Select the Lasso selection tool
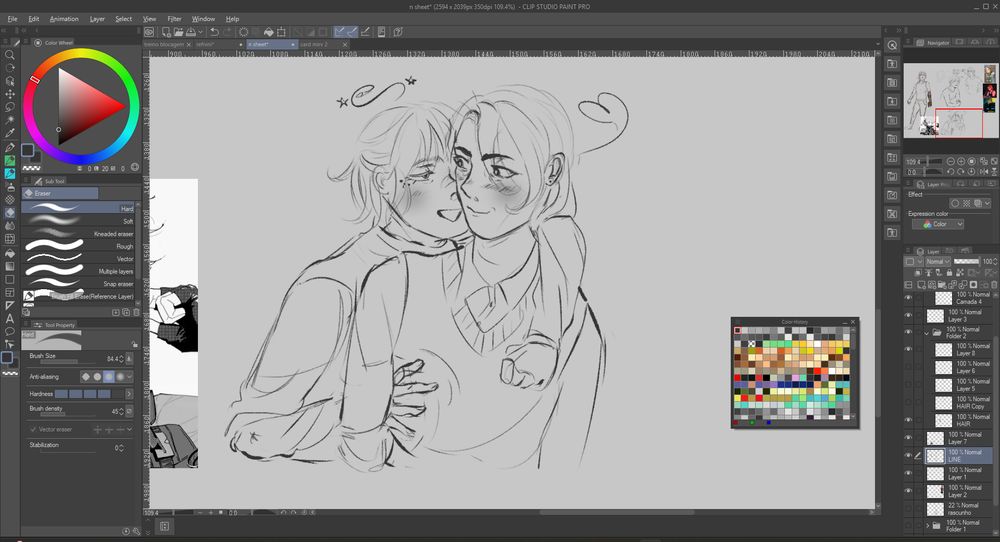This screenshot has width=1000, height=542. point(10,107)
